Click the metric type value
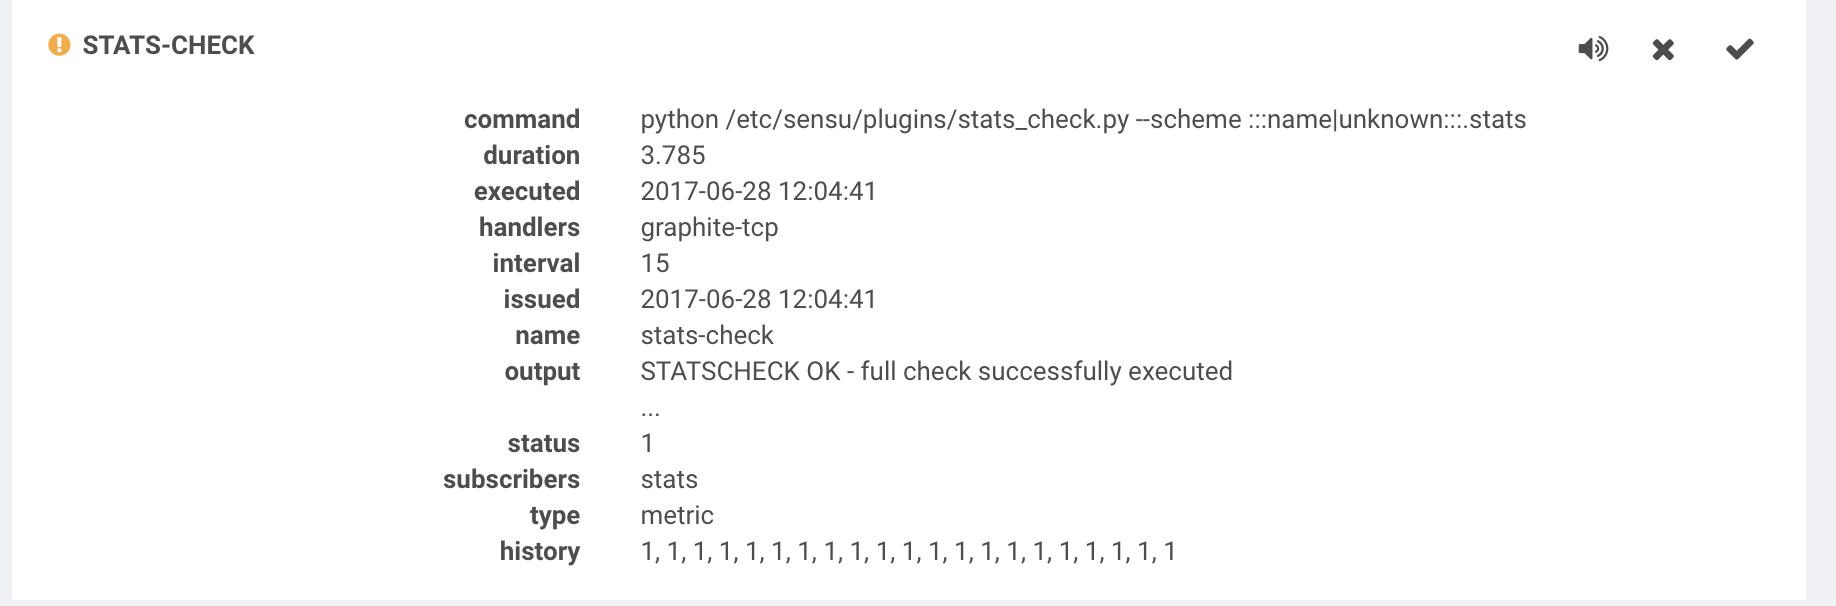Viewport: 1836px width, 606px height. (x=678, y=515)
